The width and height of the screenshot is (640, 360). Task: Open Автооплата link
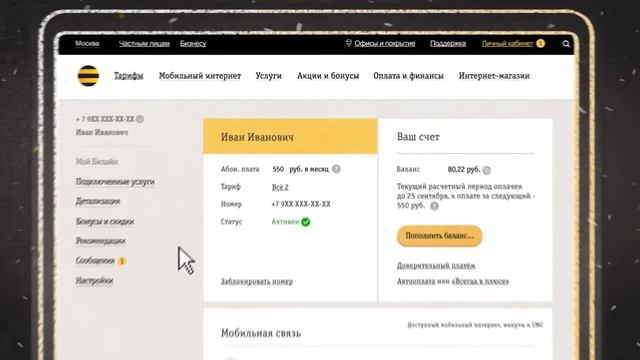[416, 281]
